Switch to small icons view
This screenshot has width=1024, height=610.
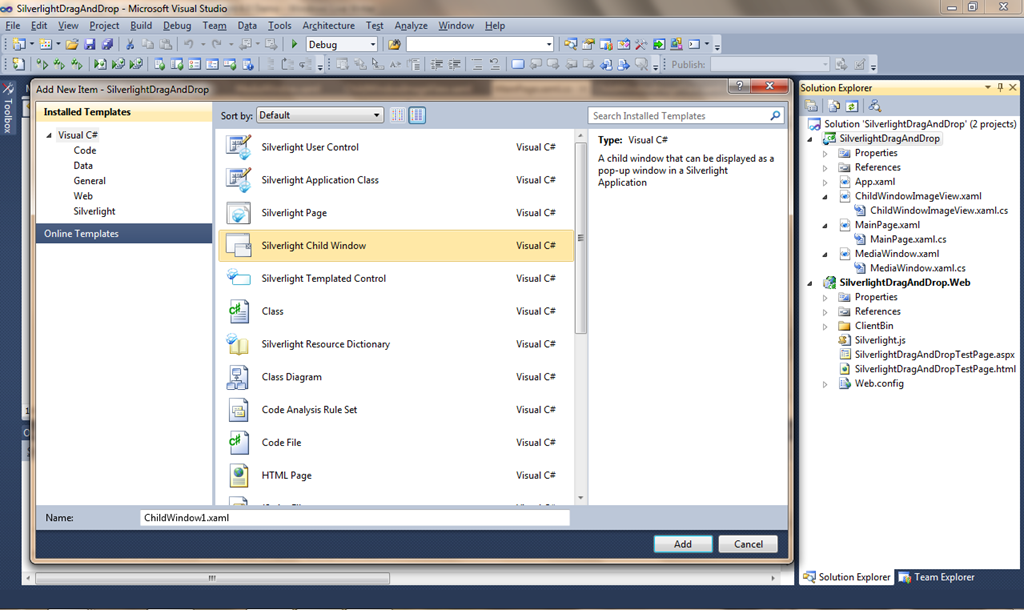pos(398,116)
